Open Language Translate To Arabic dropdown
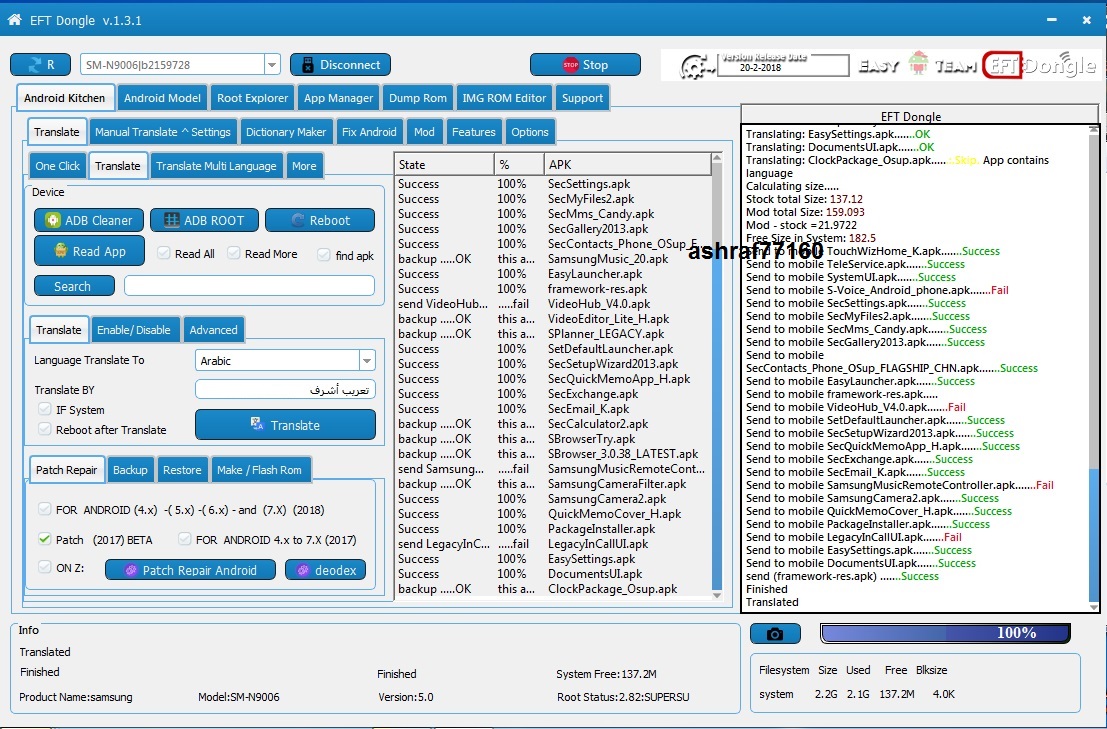This screenshot has height=729, width=1107. click(366, 361)
